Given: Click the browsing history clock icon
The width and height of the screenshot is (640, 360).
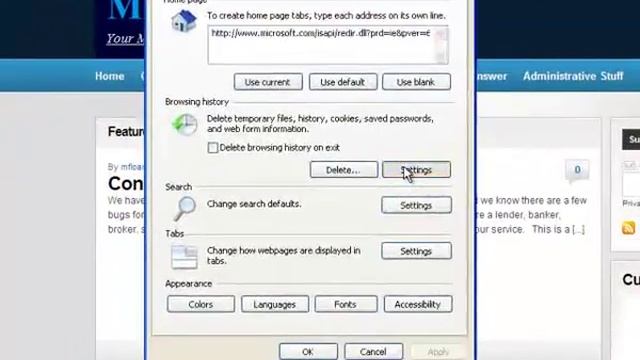Looking at the screenshot, I should coord(184,124).
